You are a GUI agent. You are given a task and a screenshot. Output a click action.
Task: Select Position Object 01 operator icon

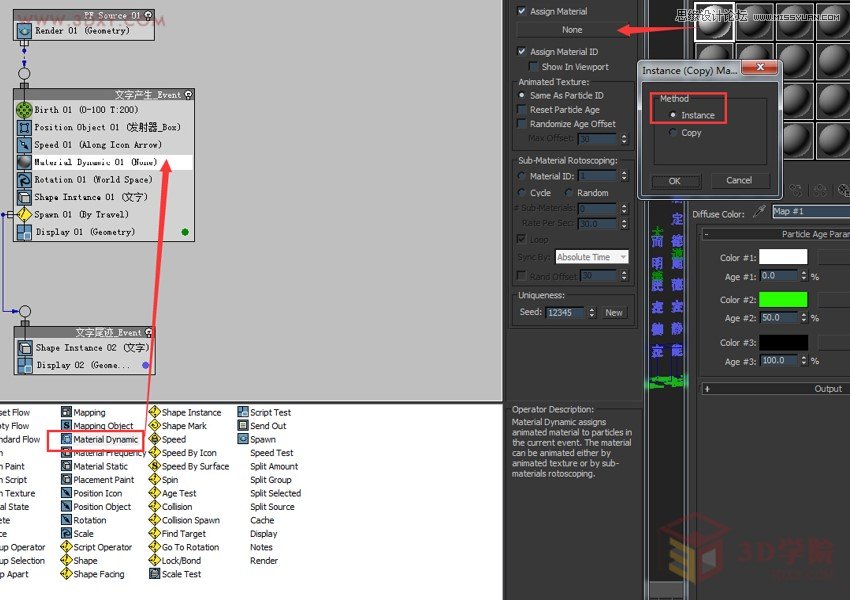click(24, 127)
